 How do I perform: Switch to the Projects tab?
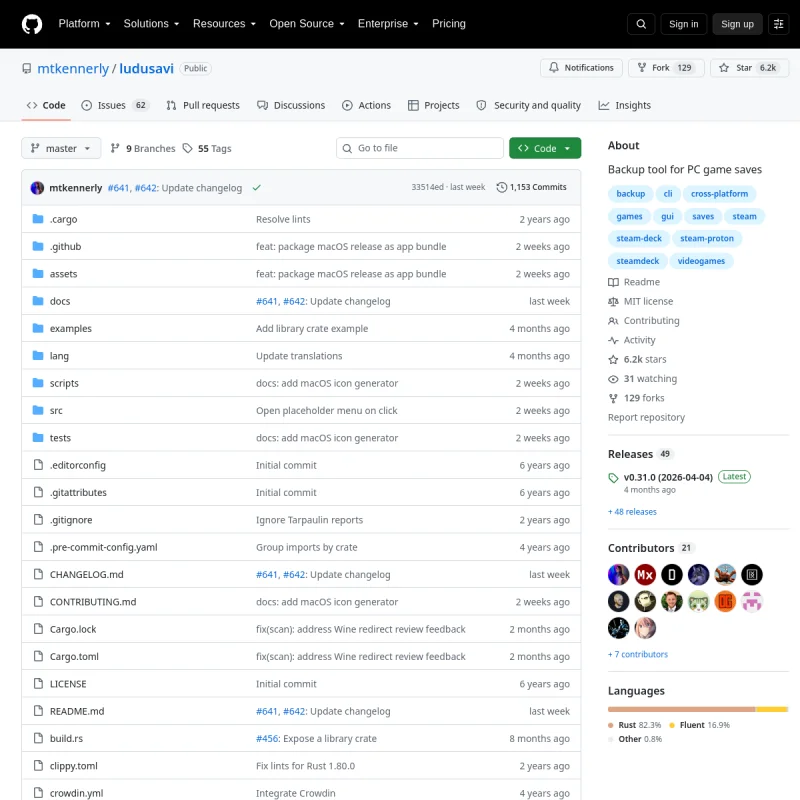point(434,106)
